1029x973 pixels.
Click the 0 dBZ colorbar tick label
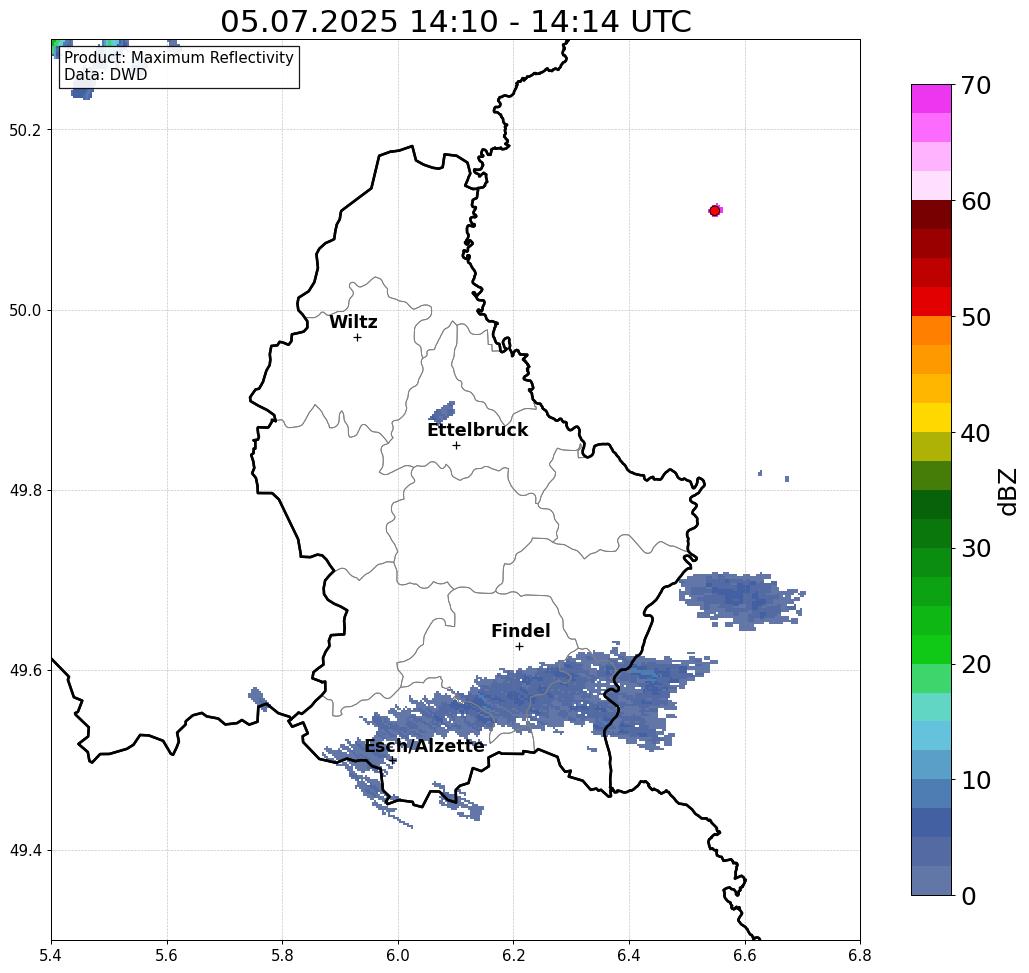click(969, 896)
